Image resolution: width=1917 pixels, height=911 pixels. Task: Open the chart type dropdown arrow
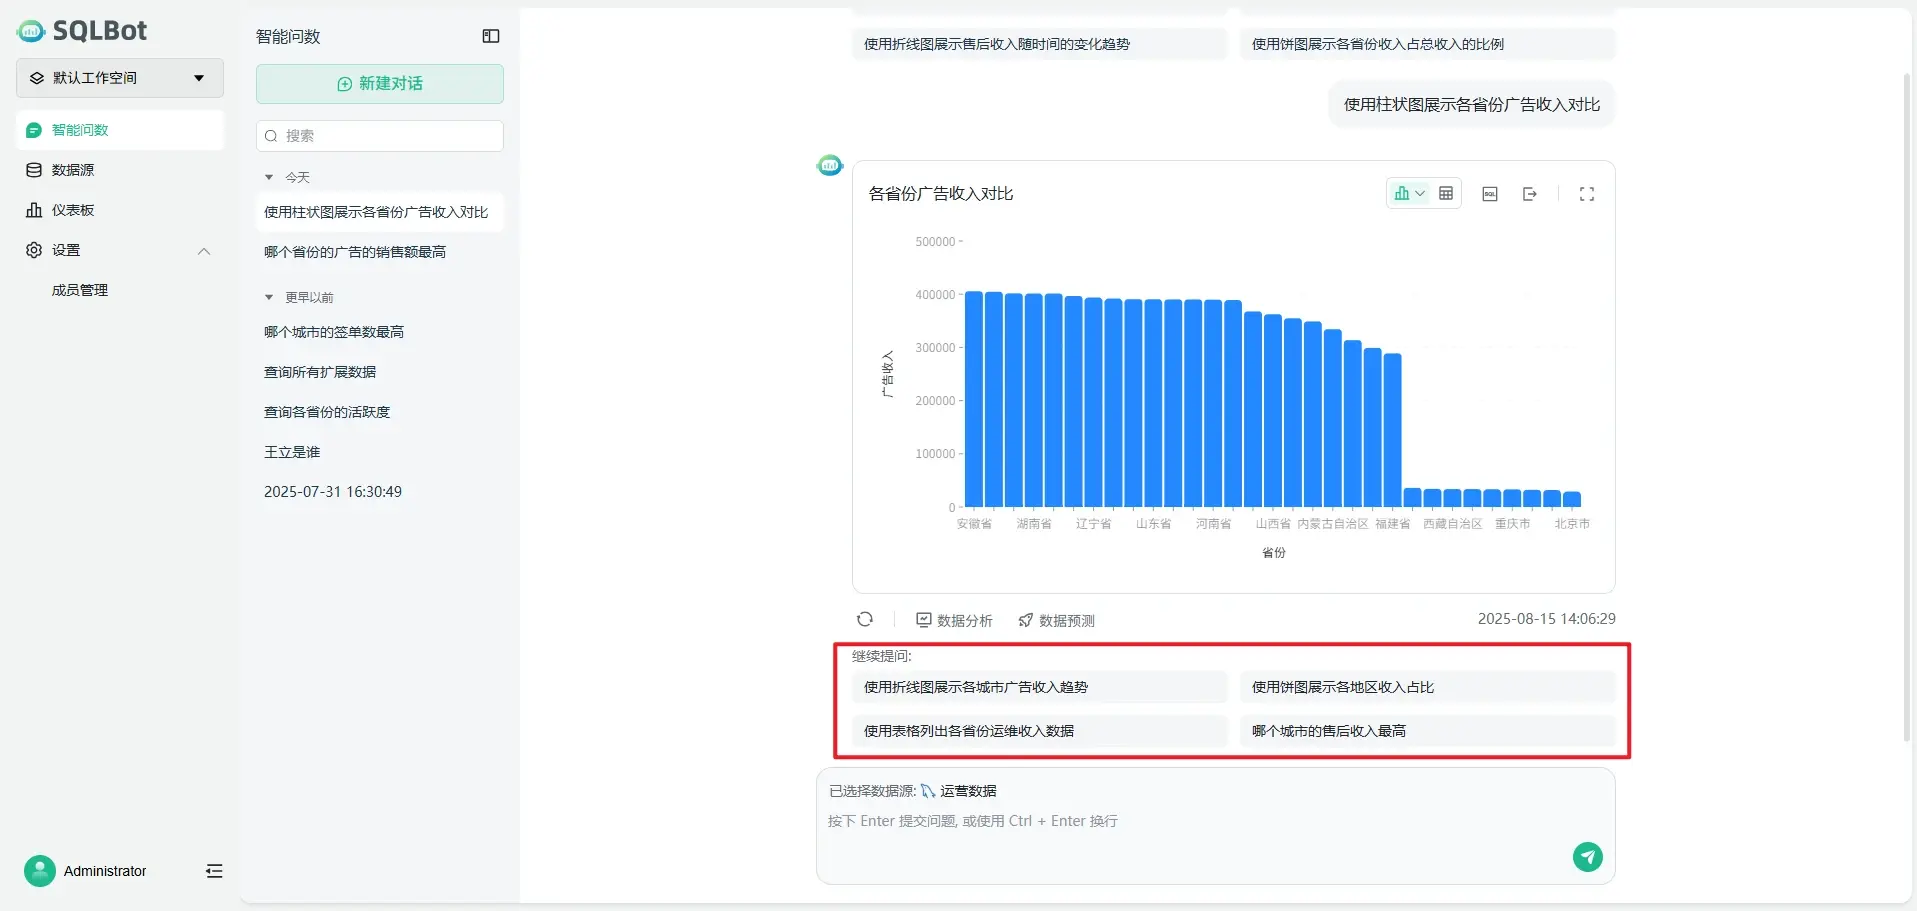pyautogui.click(x=1420, y=194)
